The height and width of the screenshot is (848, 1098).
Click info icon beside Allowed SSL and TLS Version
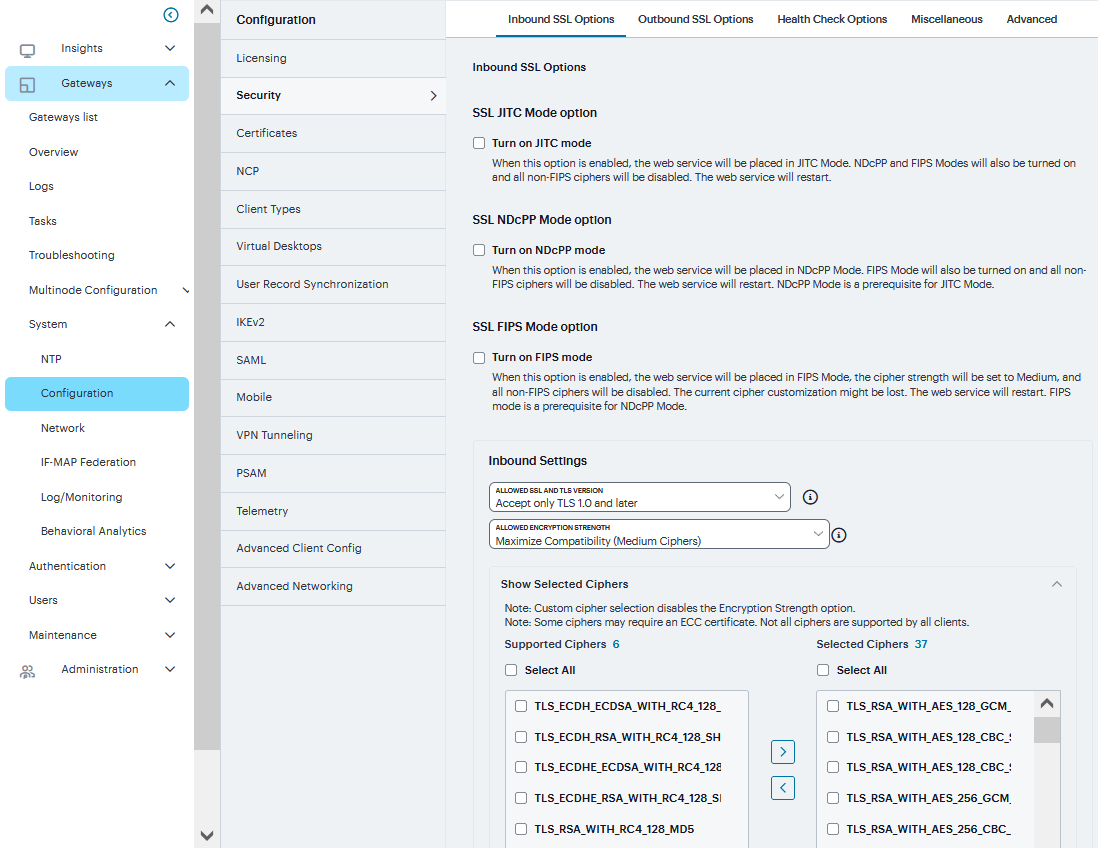(x=811, y=497)
